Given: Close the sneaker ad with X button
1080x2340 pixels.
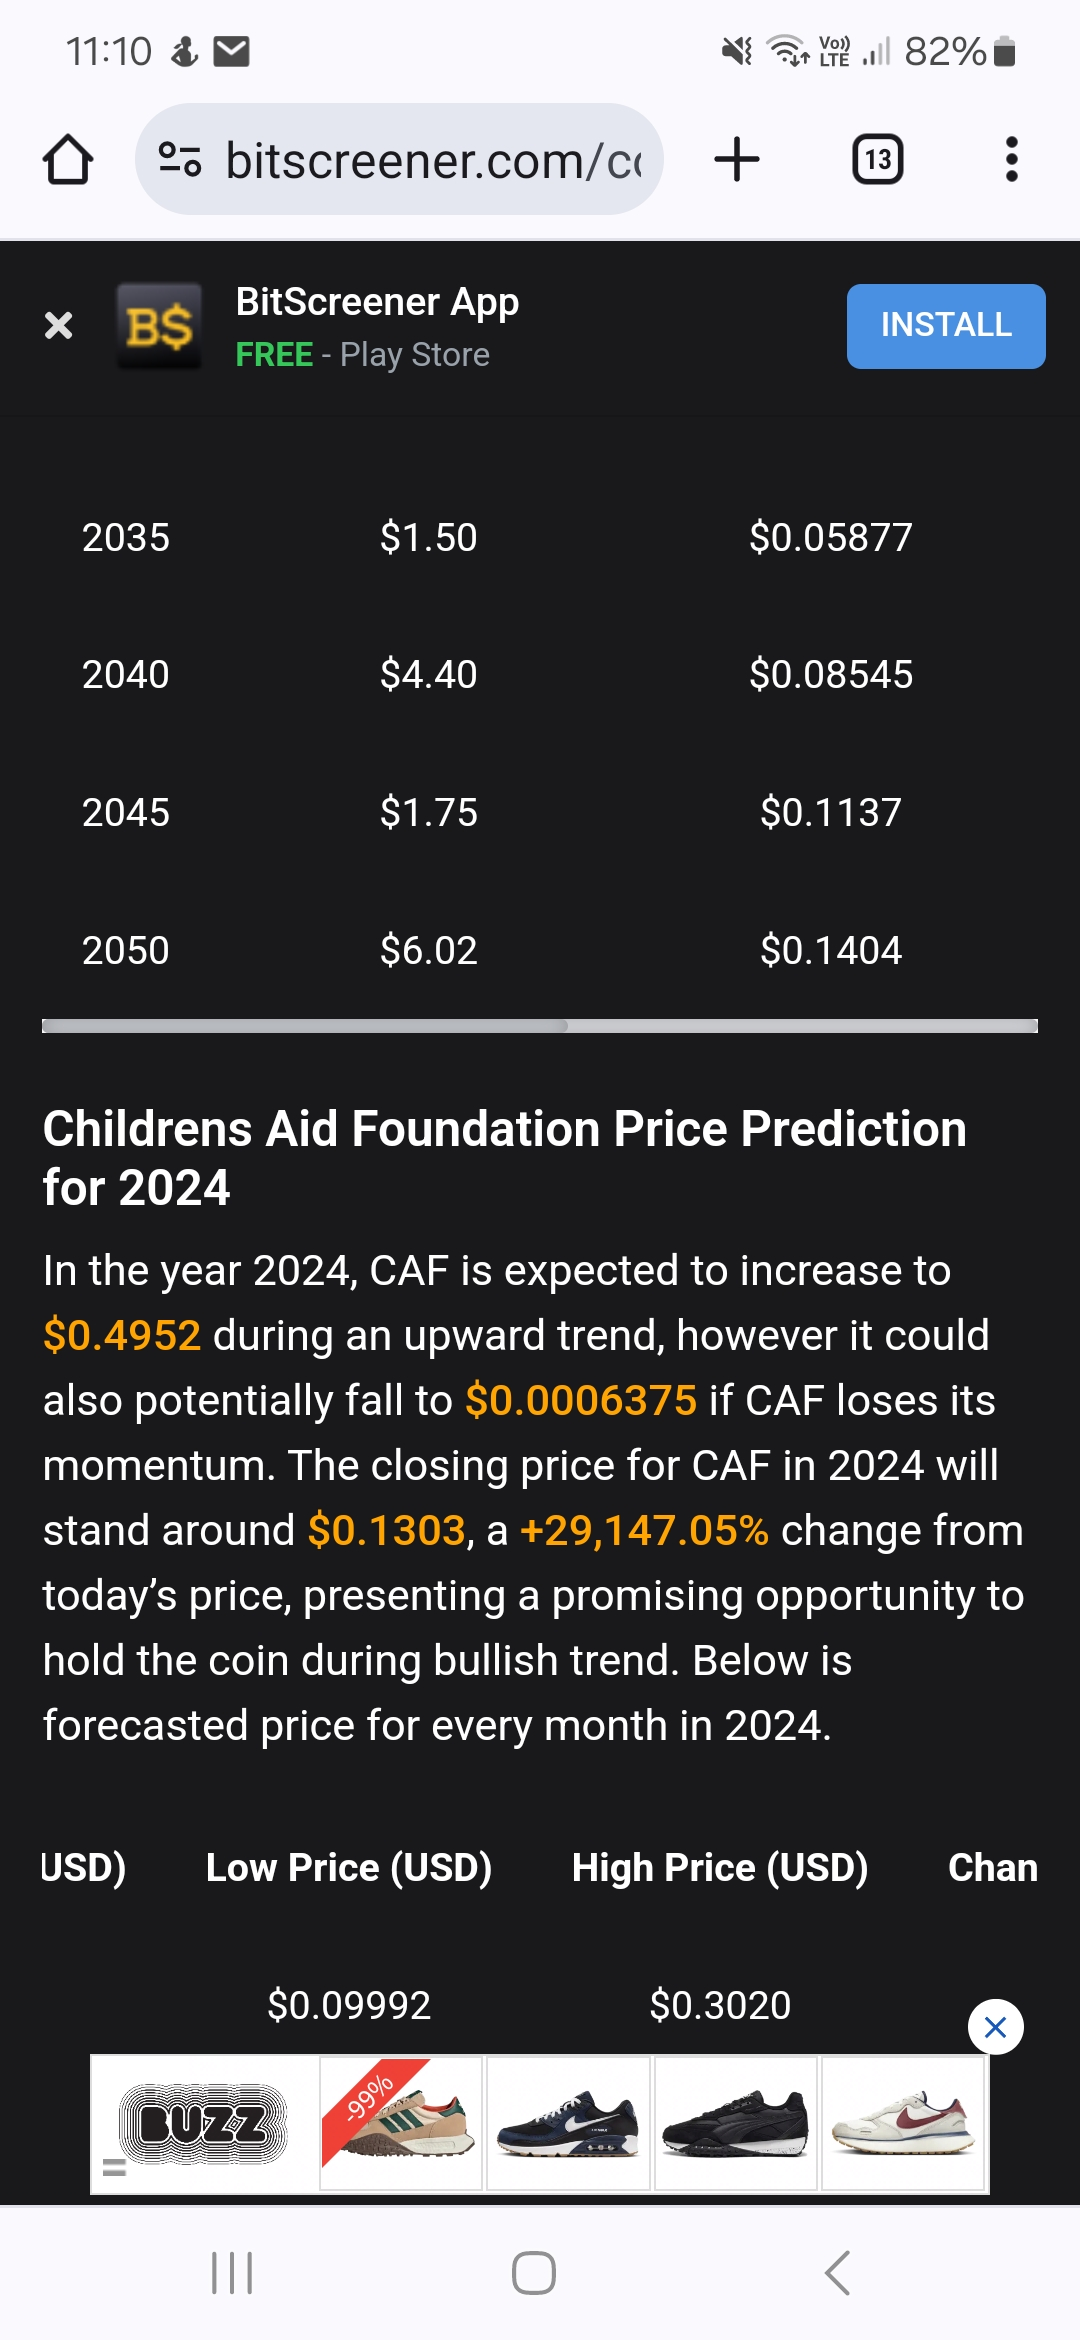Looking at the screenshot, I should tap(995, 2027).
